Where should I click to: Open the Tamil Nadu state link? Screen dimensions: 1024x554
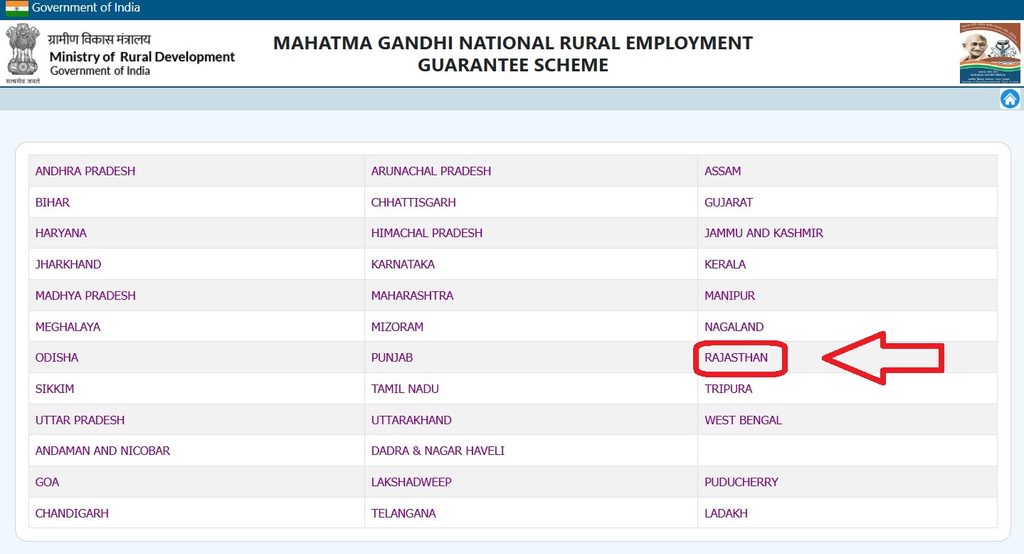405,389
